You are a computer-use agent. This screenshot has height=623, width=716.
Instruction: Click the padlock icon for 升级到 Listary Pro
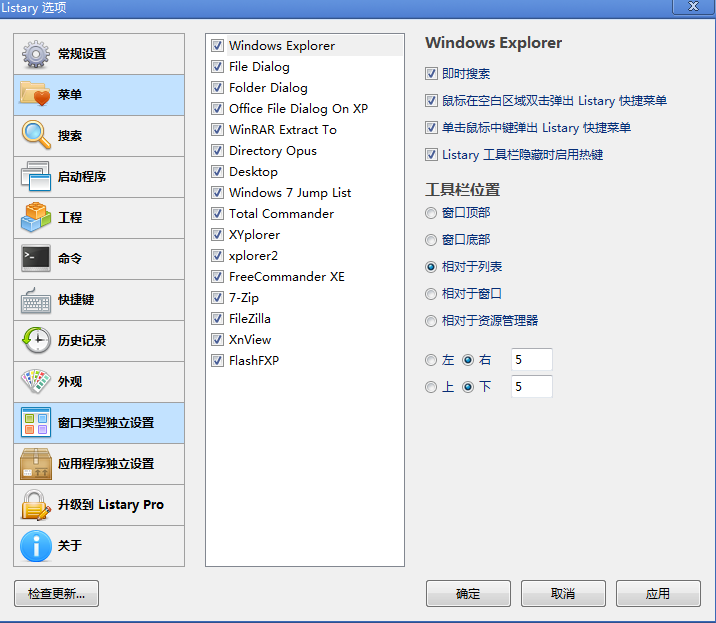pos(36,505)
